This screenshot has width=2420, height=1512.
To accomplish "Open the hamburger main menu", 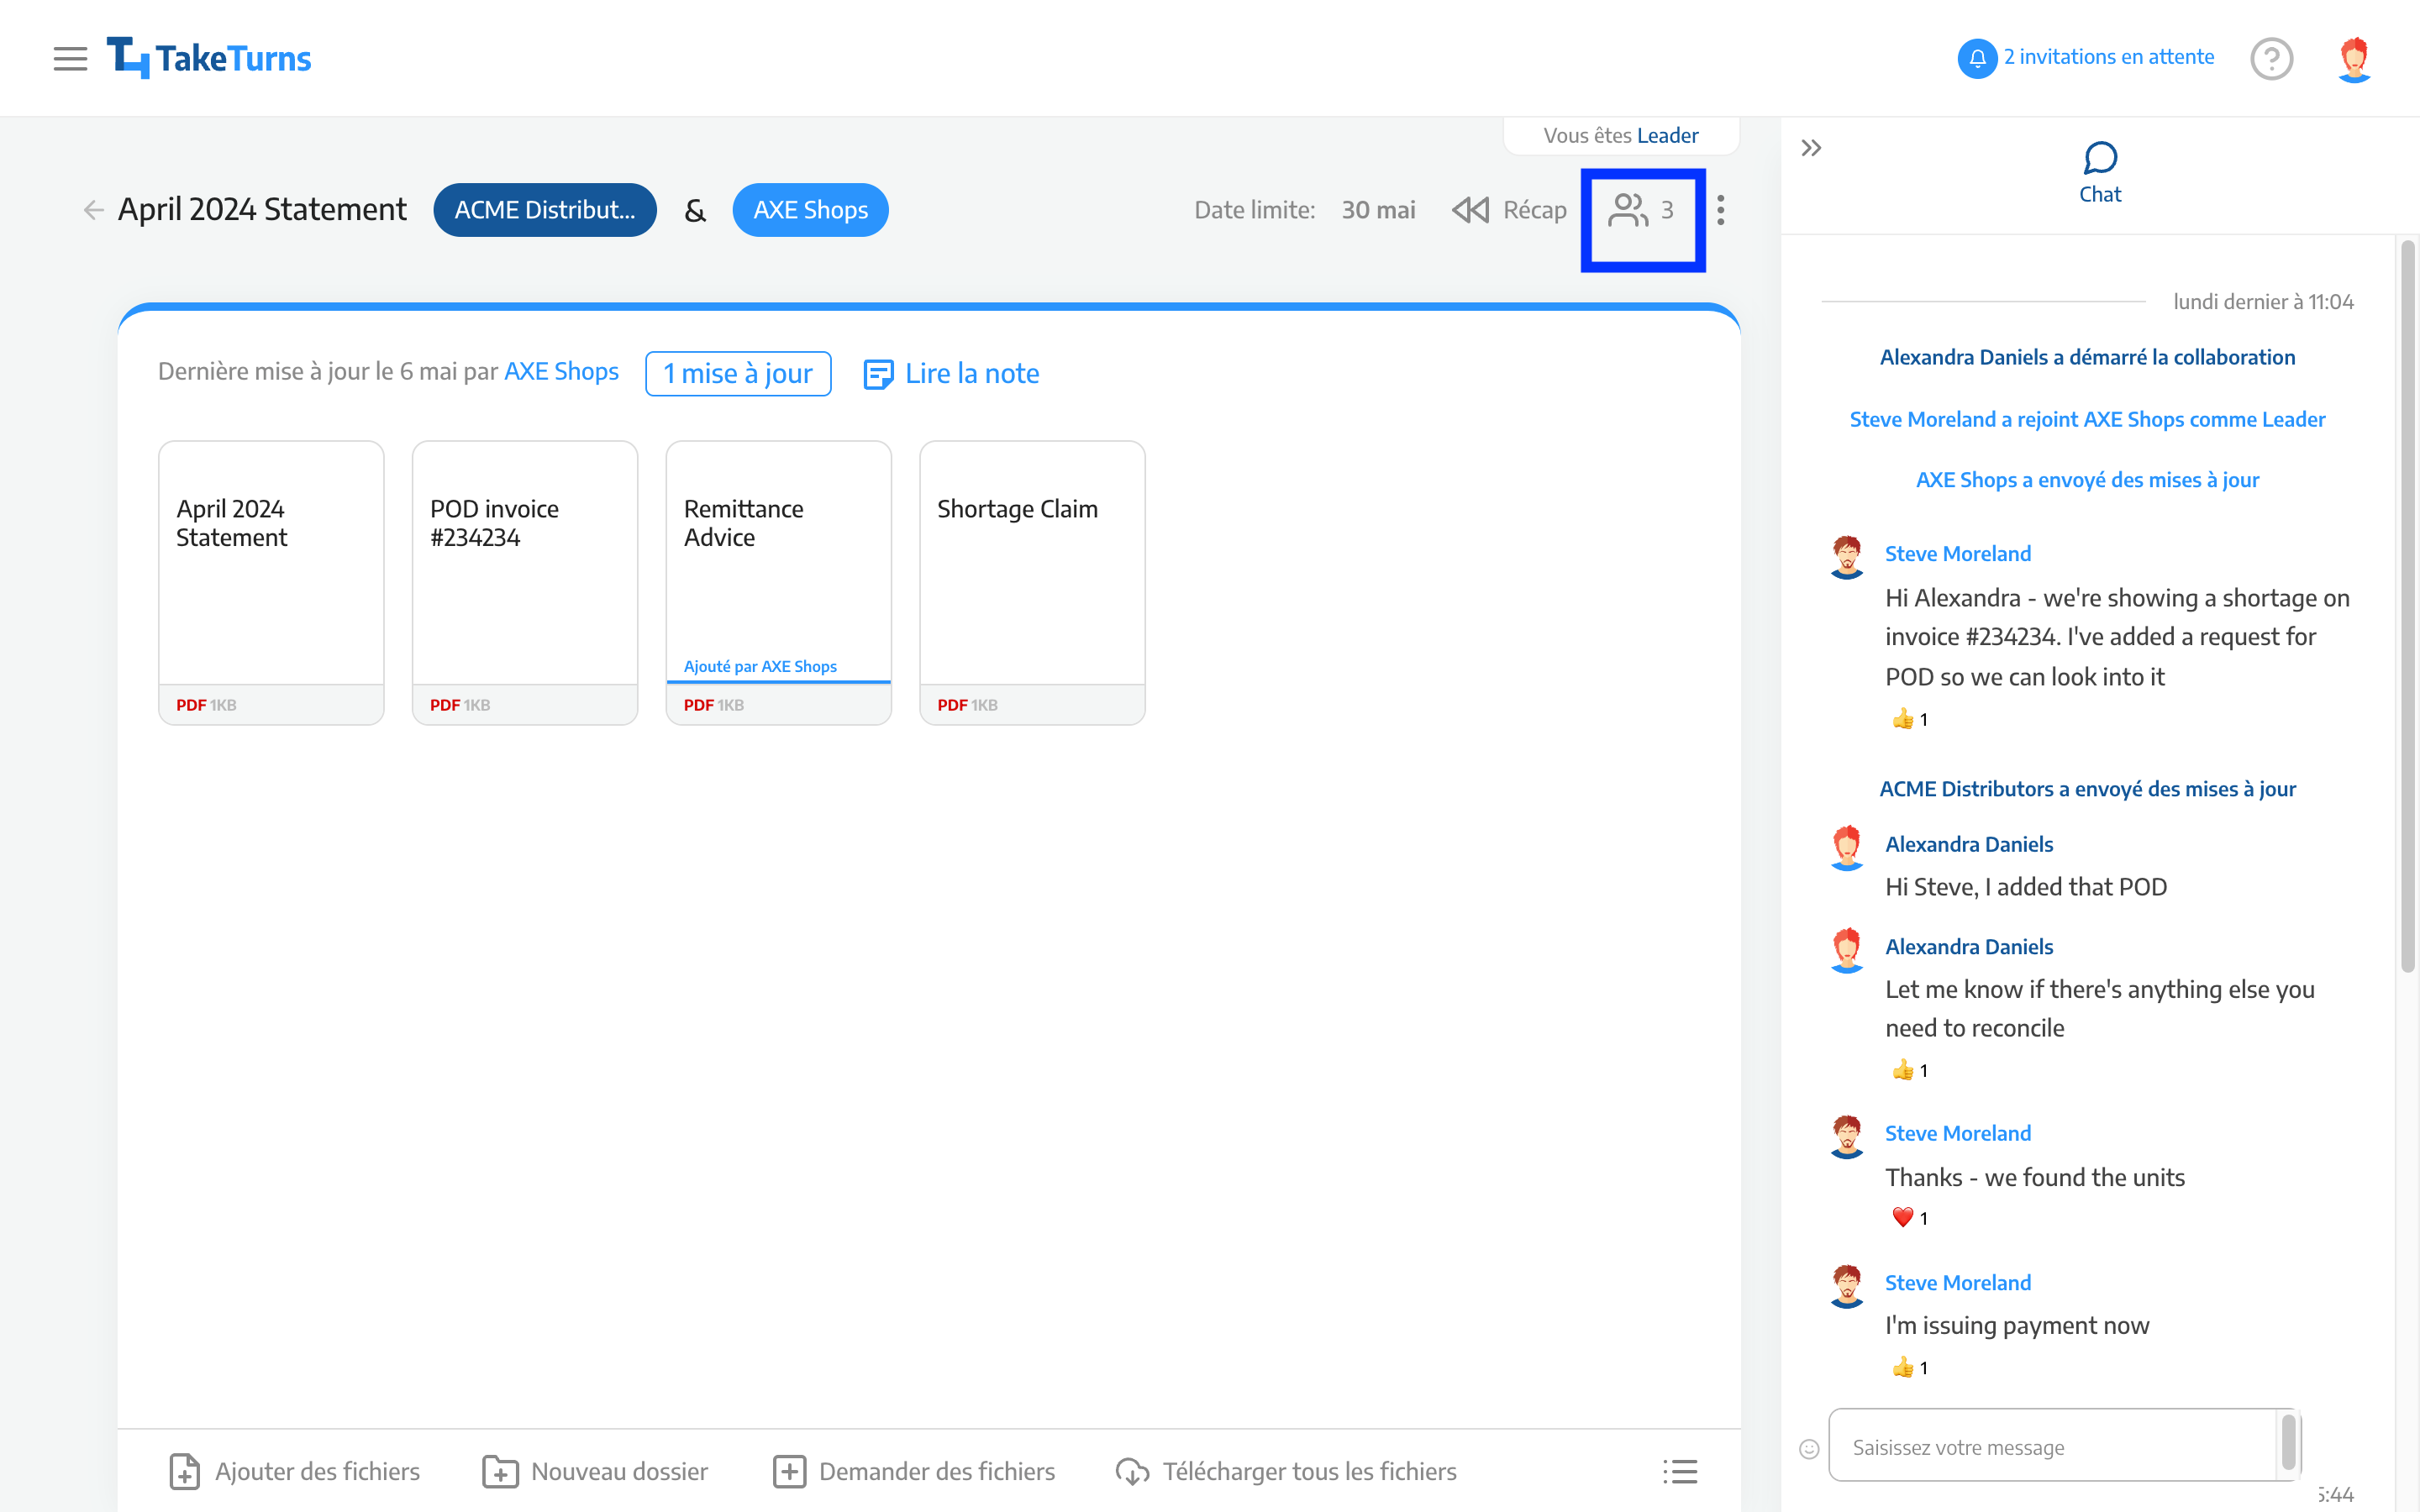I will click(70, 58).
